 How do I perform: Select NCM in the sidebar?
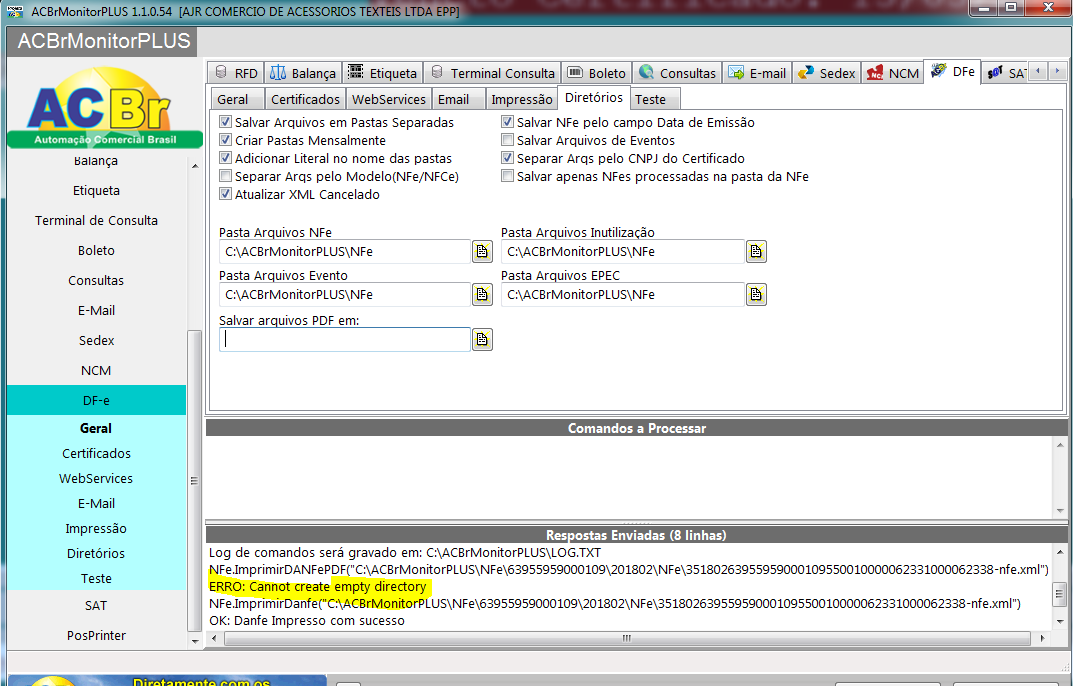click(96, 370)
